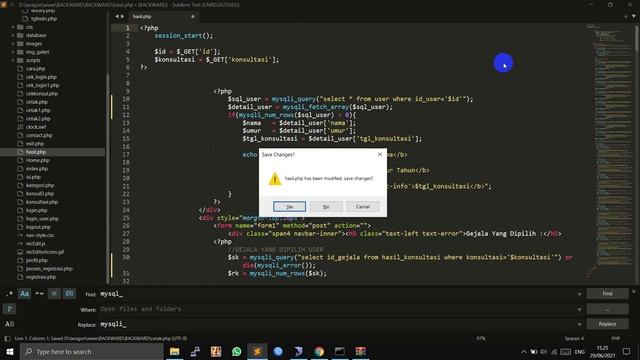Open index.php in sidebar

pyautogui.click(x=37, y=169)
